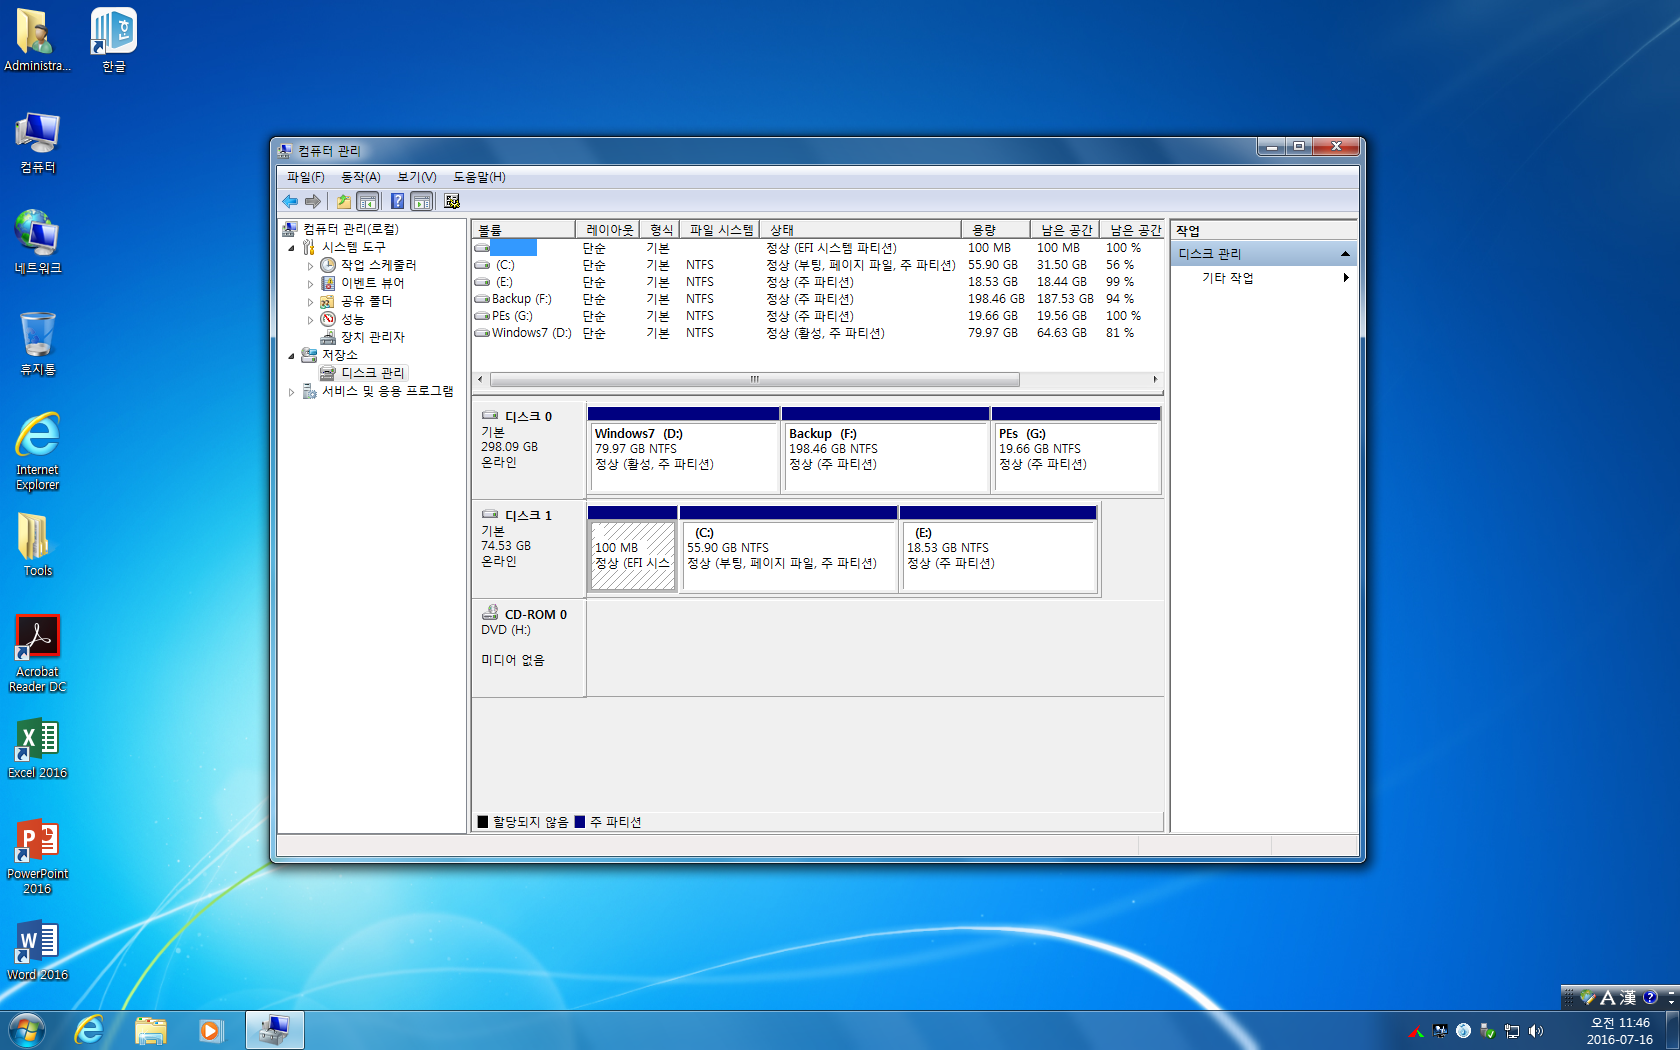Click the 디스크 0 label block

click(x=529, y=450)
